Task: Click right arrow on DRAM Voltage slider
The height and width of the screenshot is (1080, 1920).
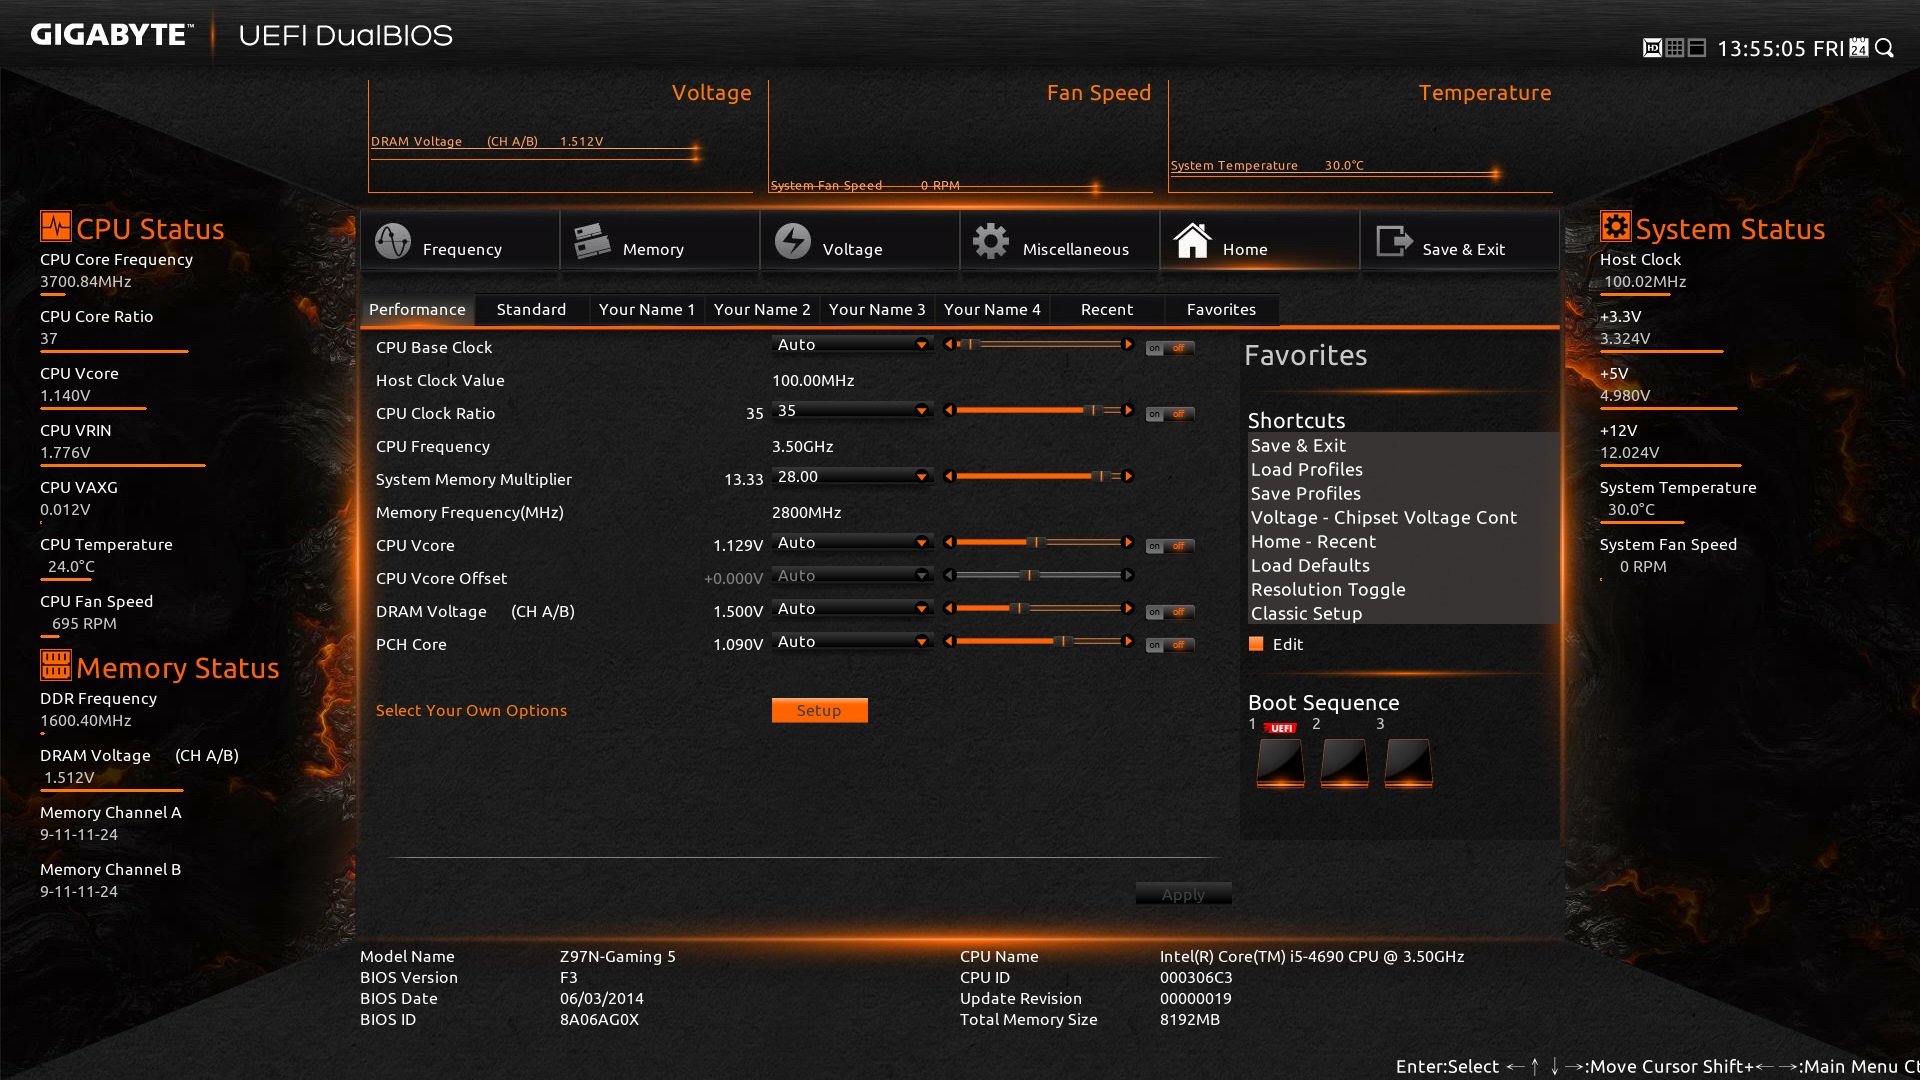Action: pyautogui.click(x=1128, y=608)
